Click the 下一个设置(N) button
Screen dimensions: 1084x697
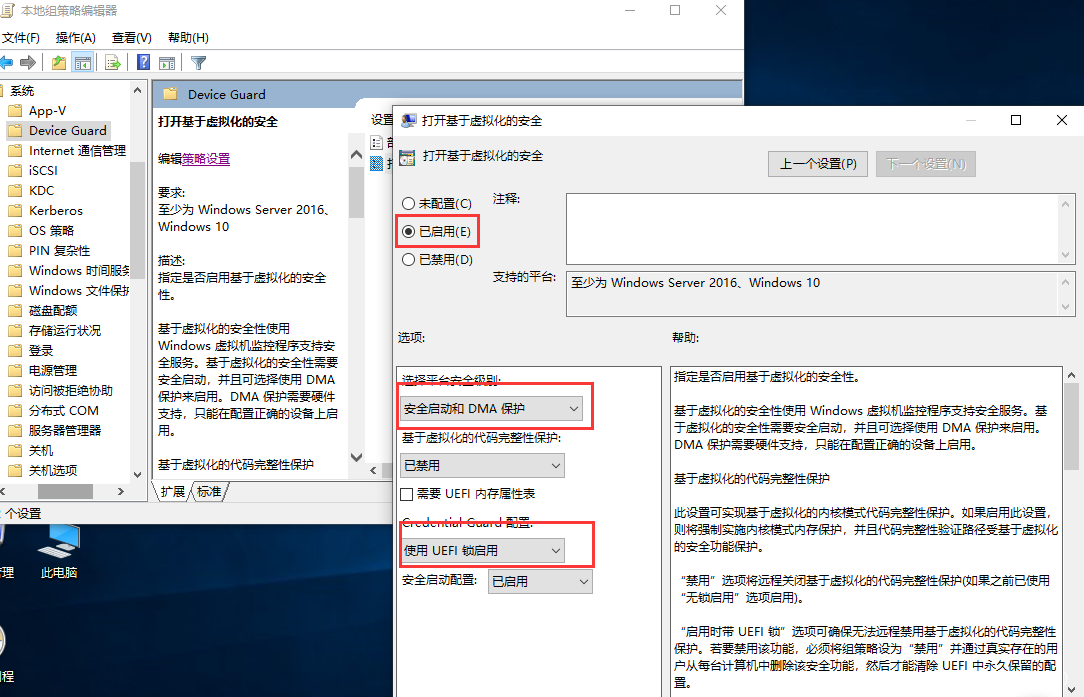tap(926, 164)
